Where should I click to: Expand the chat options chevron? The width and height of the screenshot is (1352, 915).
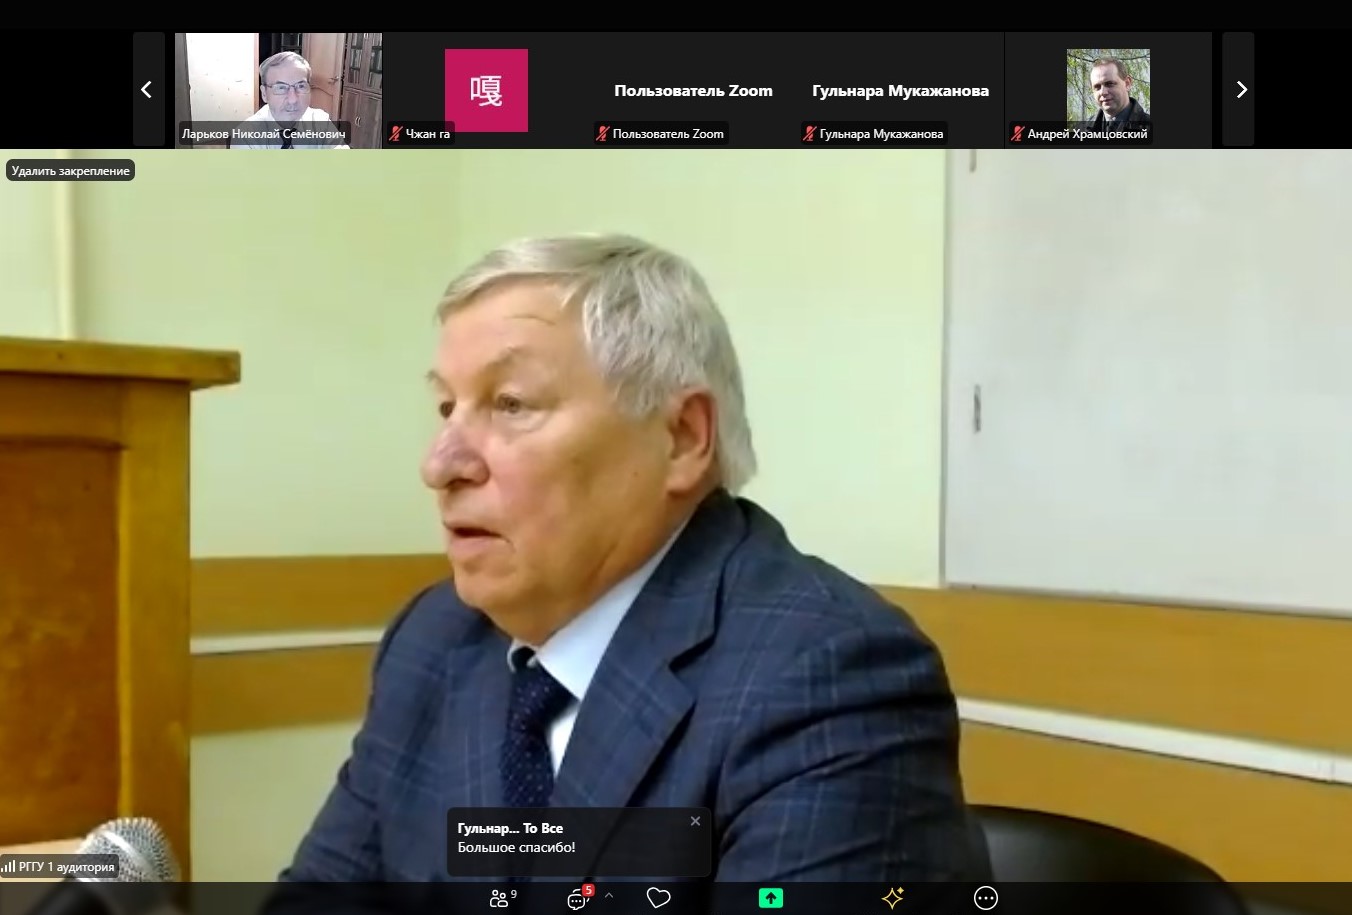click(x=609, y=896)
